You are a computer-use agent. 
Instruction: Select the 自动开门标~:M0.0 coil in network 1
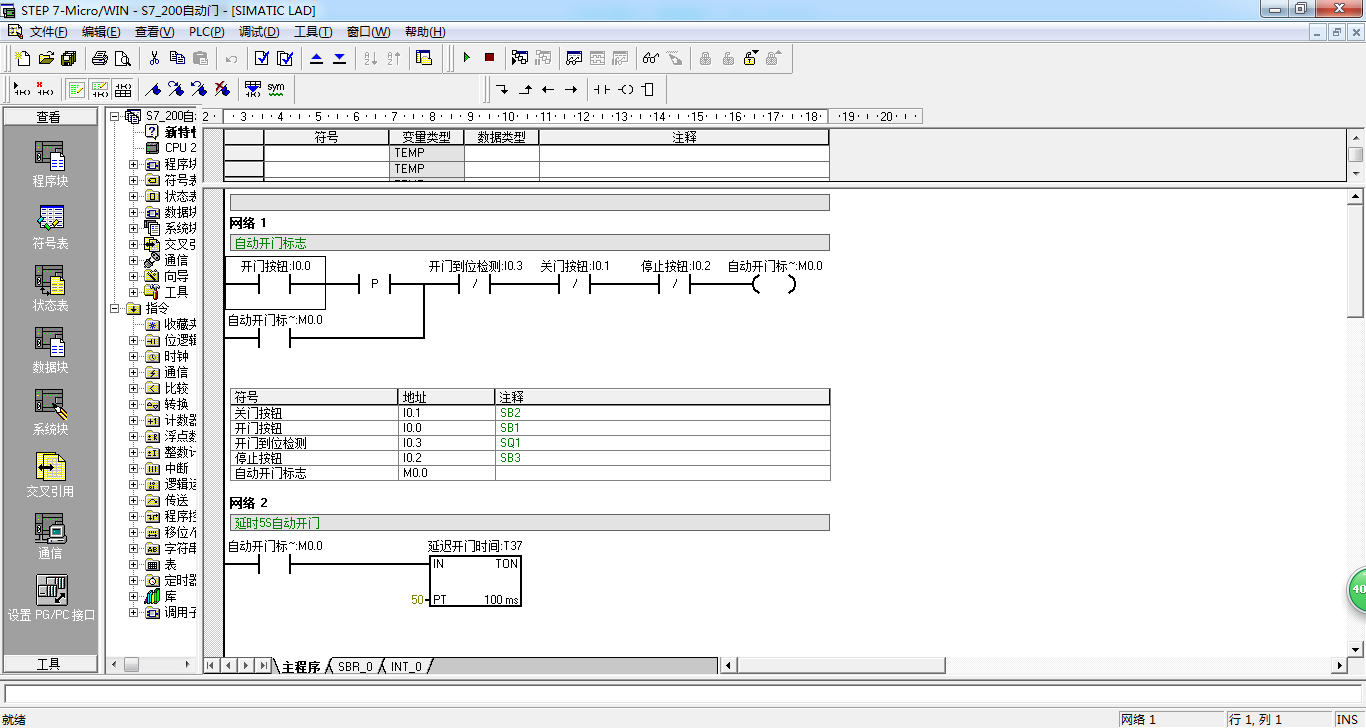[x=774, y=284]
